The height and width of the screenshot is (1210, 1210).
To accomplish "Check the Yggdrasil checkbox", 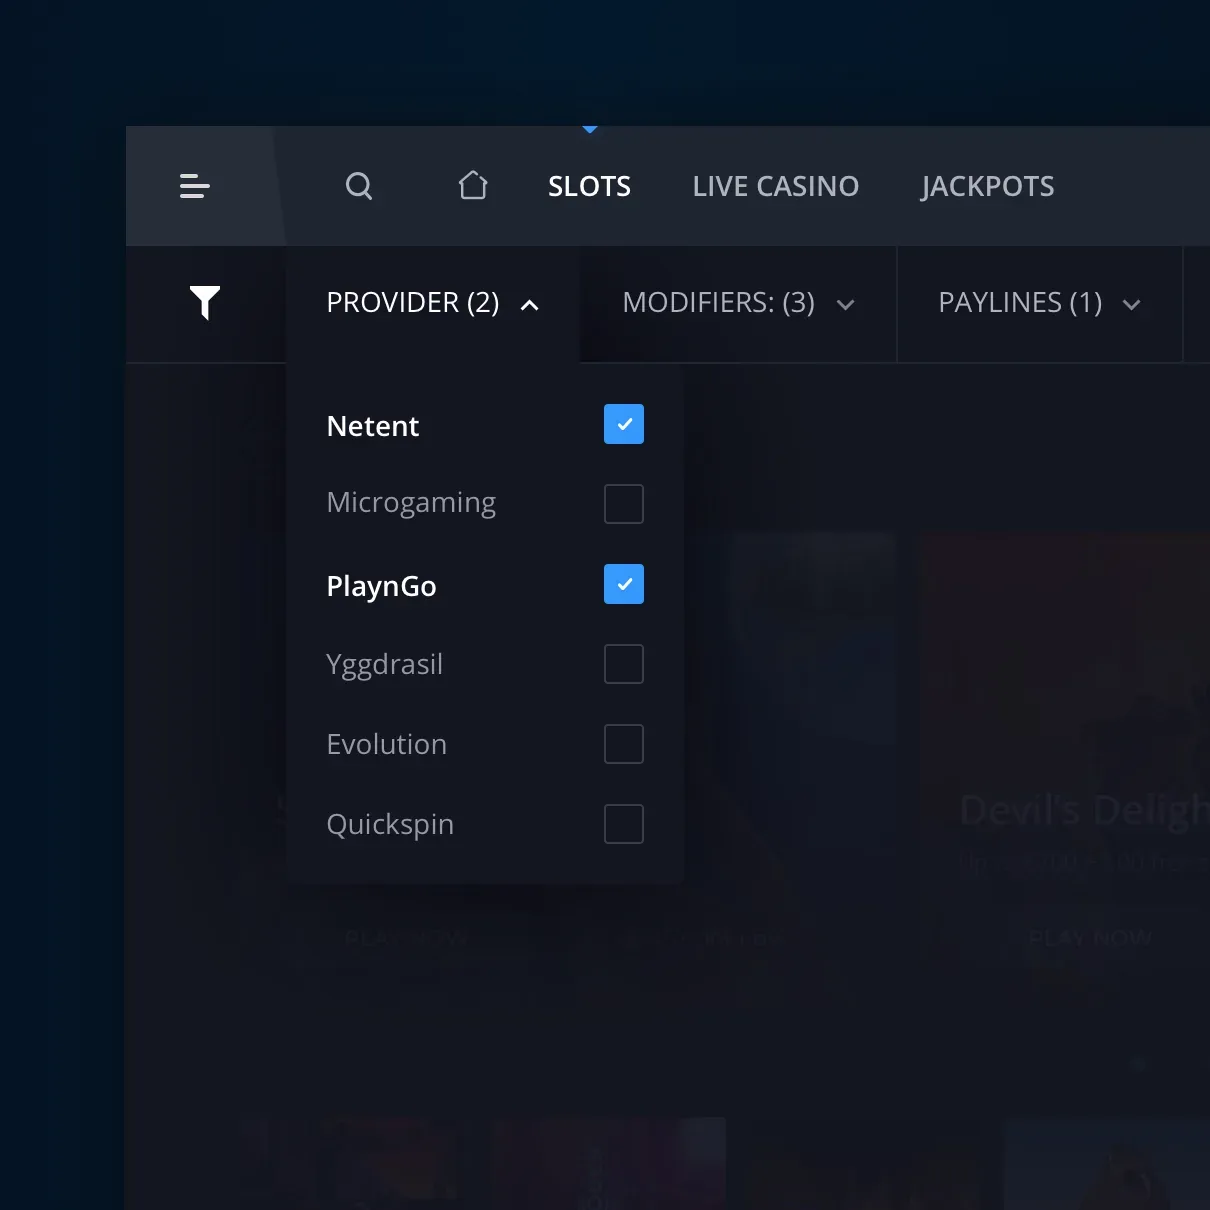I will coord(624,664).
